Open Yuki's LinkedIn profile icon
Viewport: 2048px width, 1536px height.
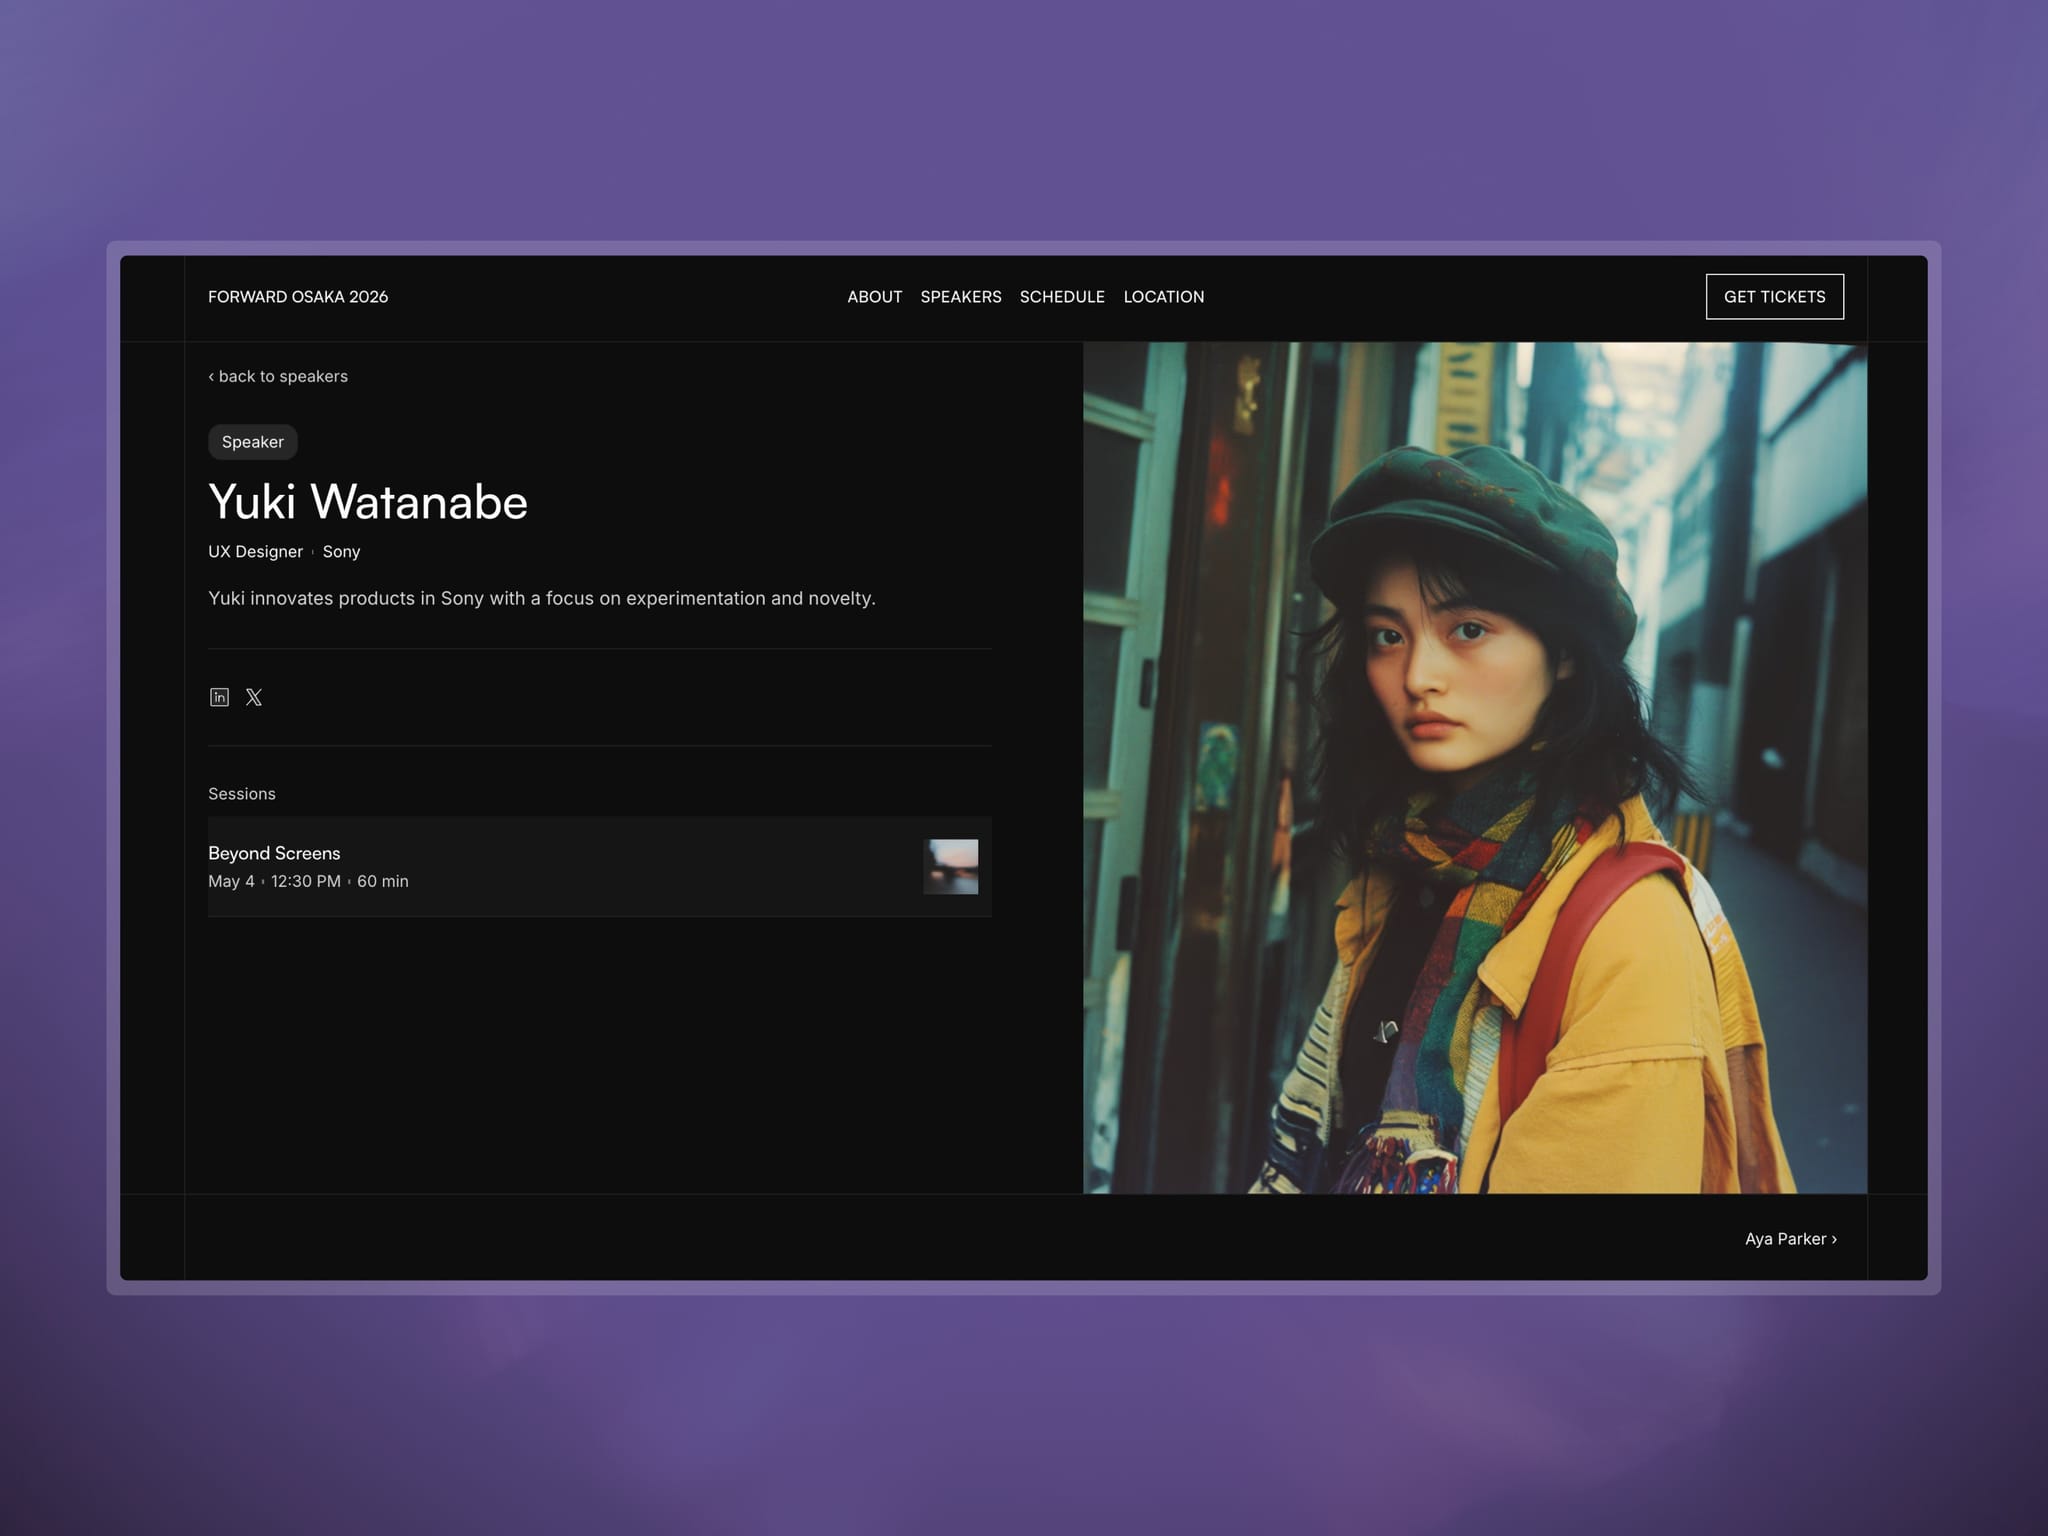219,697
